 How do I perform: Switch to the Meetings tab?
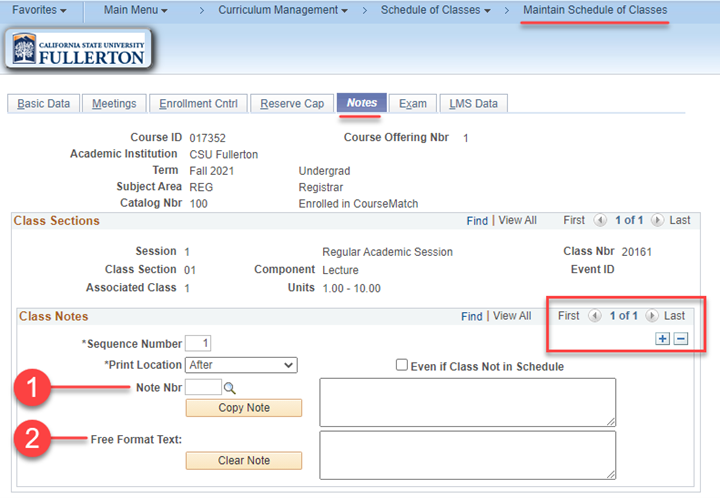click(114, 104)
